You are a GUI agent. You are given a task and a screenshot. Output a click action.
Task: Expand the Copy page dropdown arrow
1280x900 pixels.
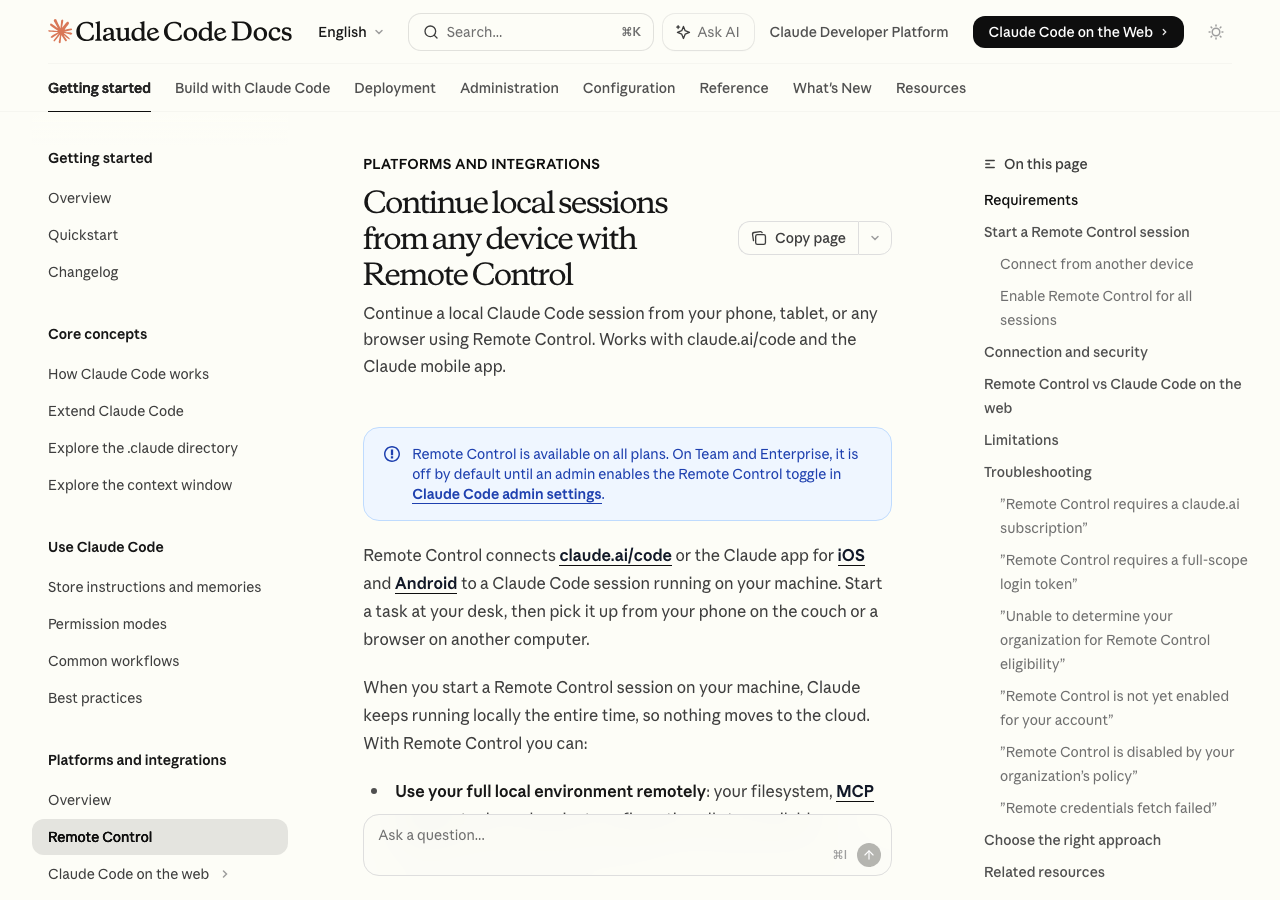[x=875, y=238]
